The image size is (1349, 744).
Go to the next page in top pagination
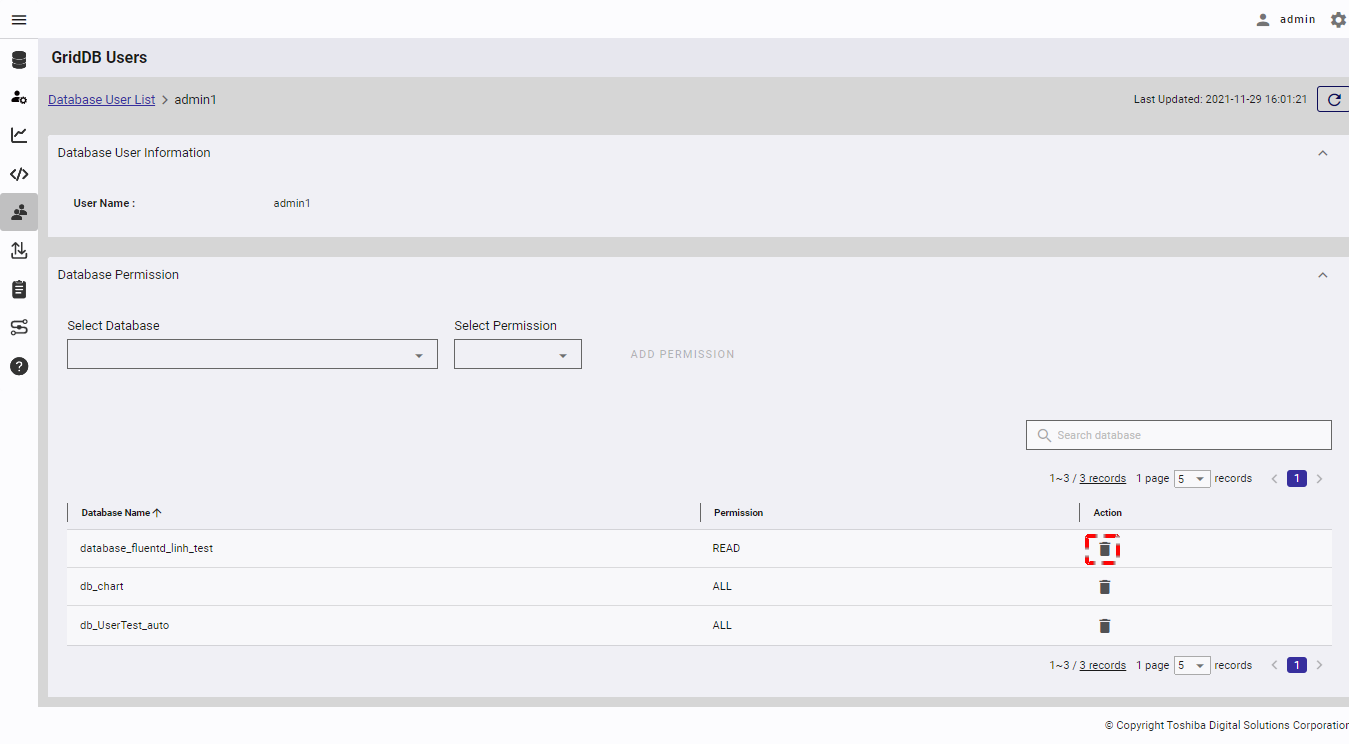tap(1319, 479)
